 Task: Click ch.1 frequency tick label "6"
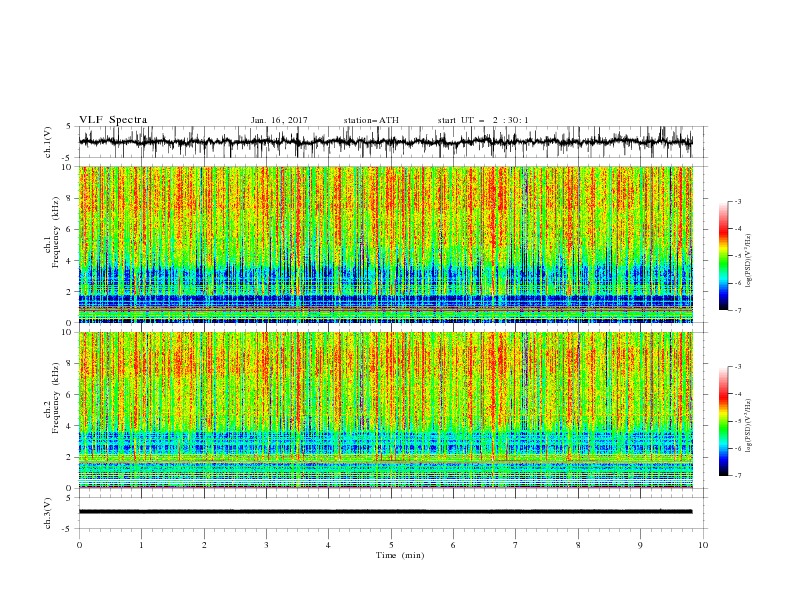tap(69, 229)
